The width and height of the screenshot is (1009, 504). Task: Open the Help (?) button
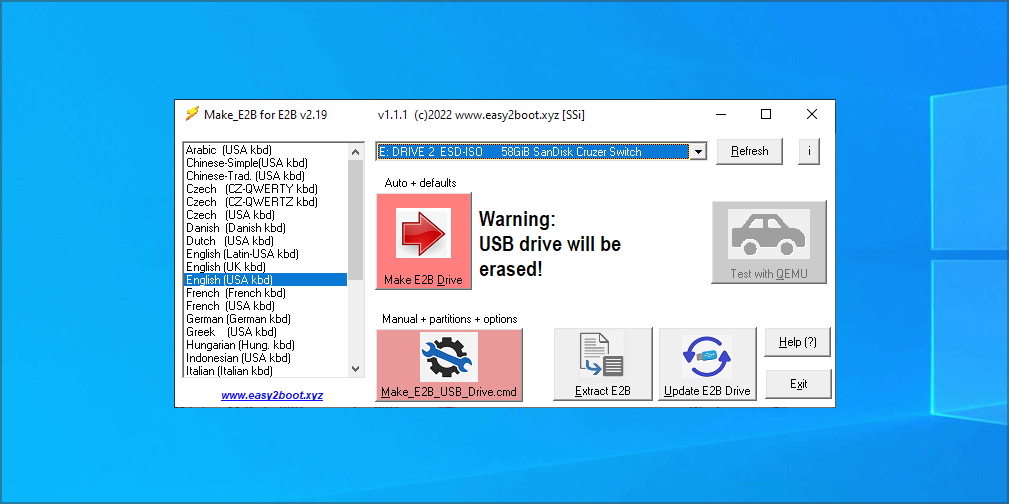797,342
